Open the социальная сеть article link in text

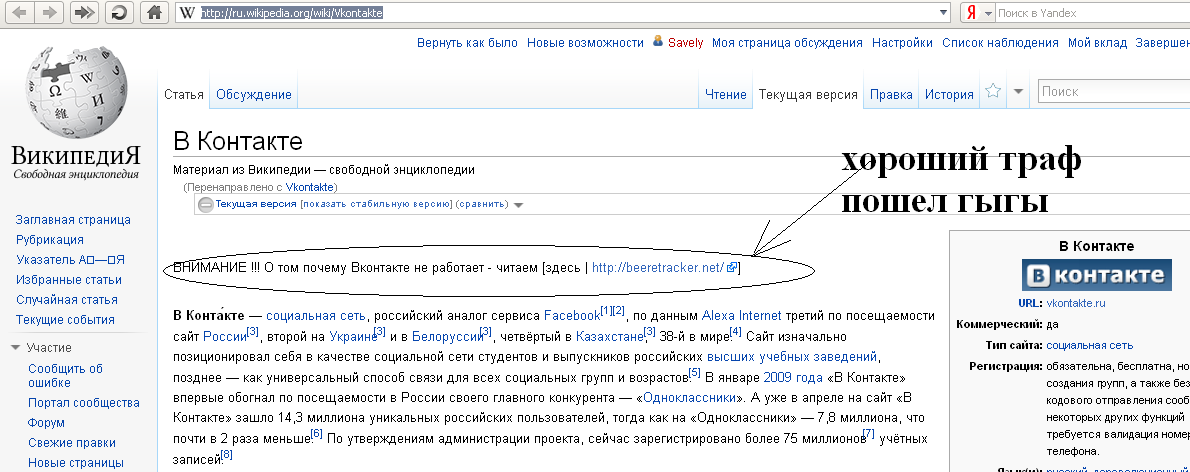pos(316,316)
